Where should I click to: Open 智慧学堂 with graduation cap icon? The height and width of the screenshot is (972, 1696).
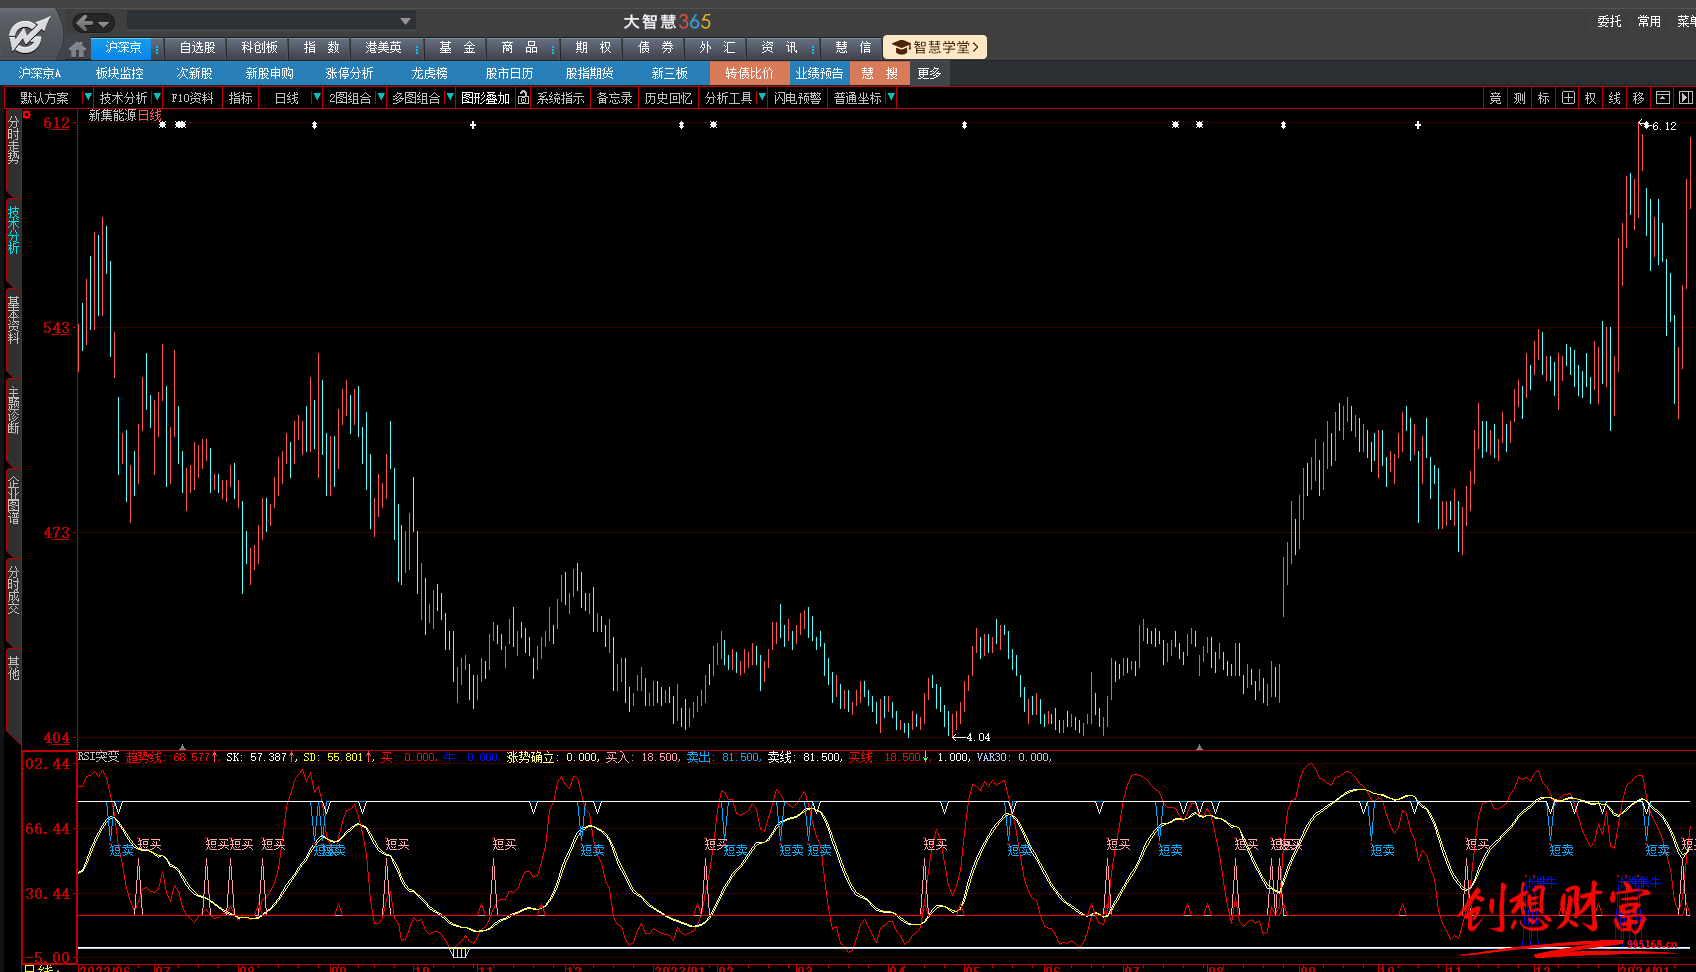pos(935,47)
